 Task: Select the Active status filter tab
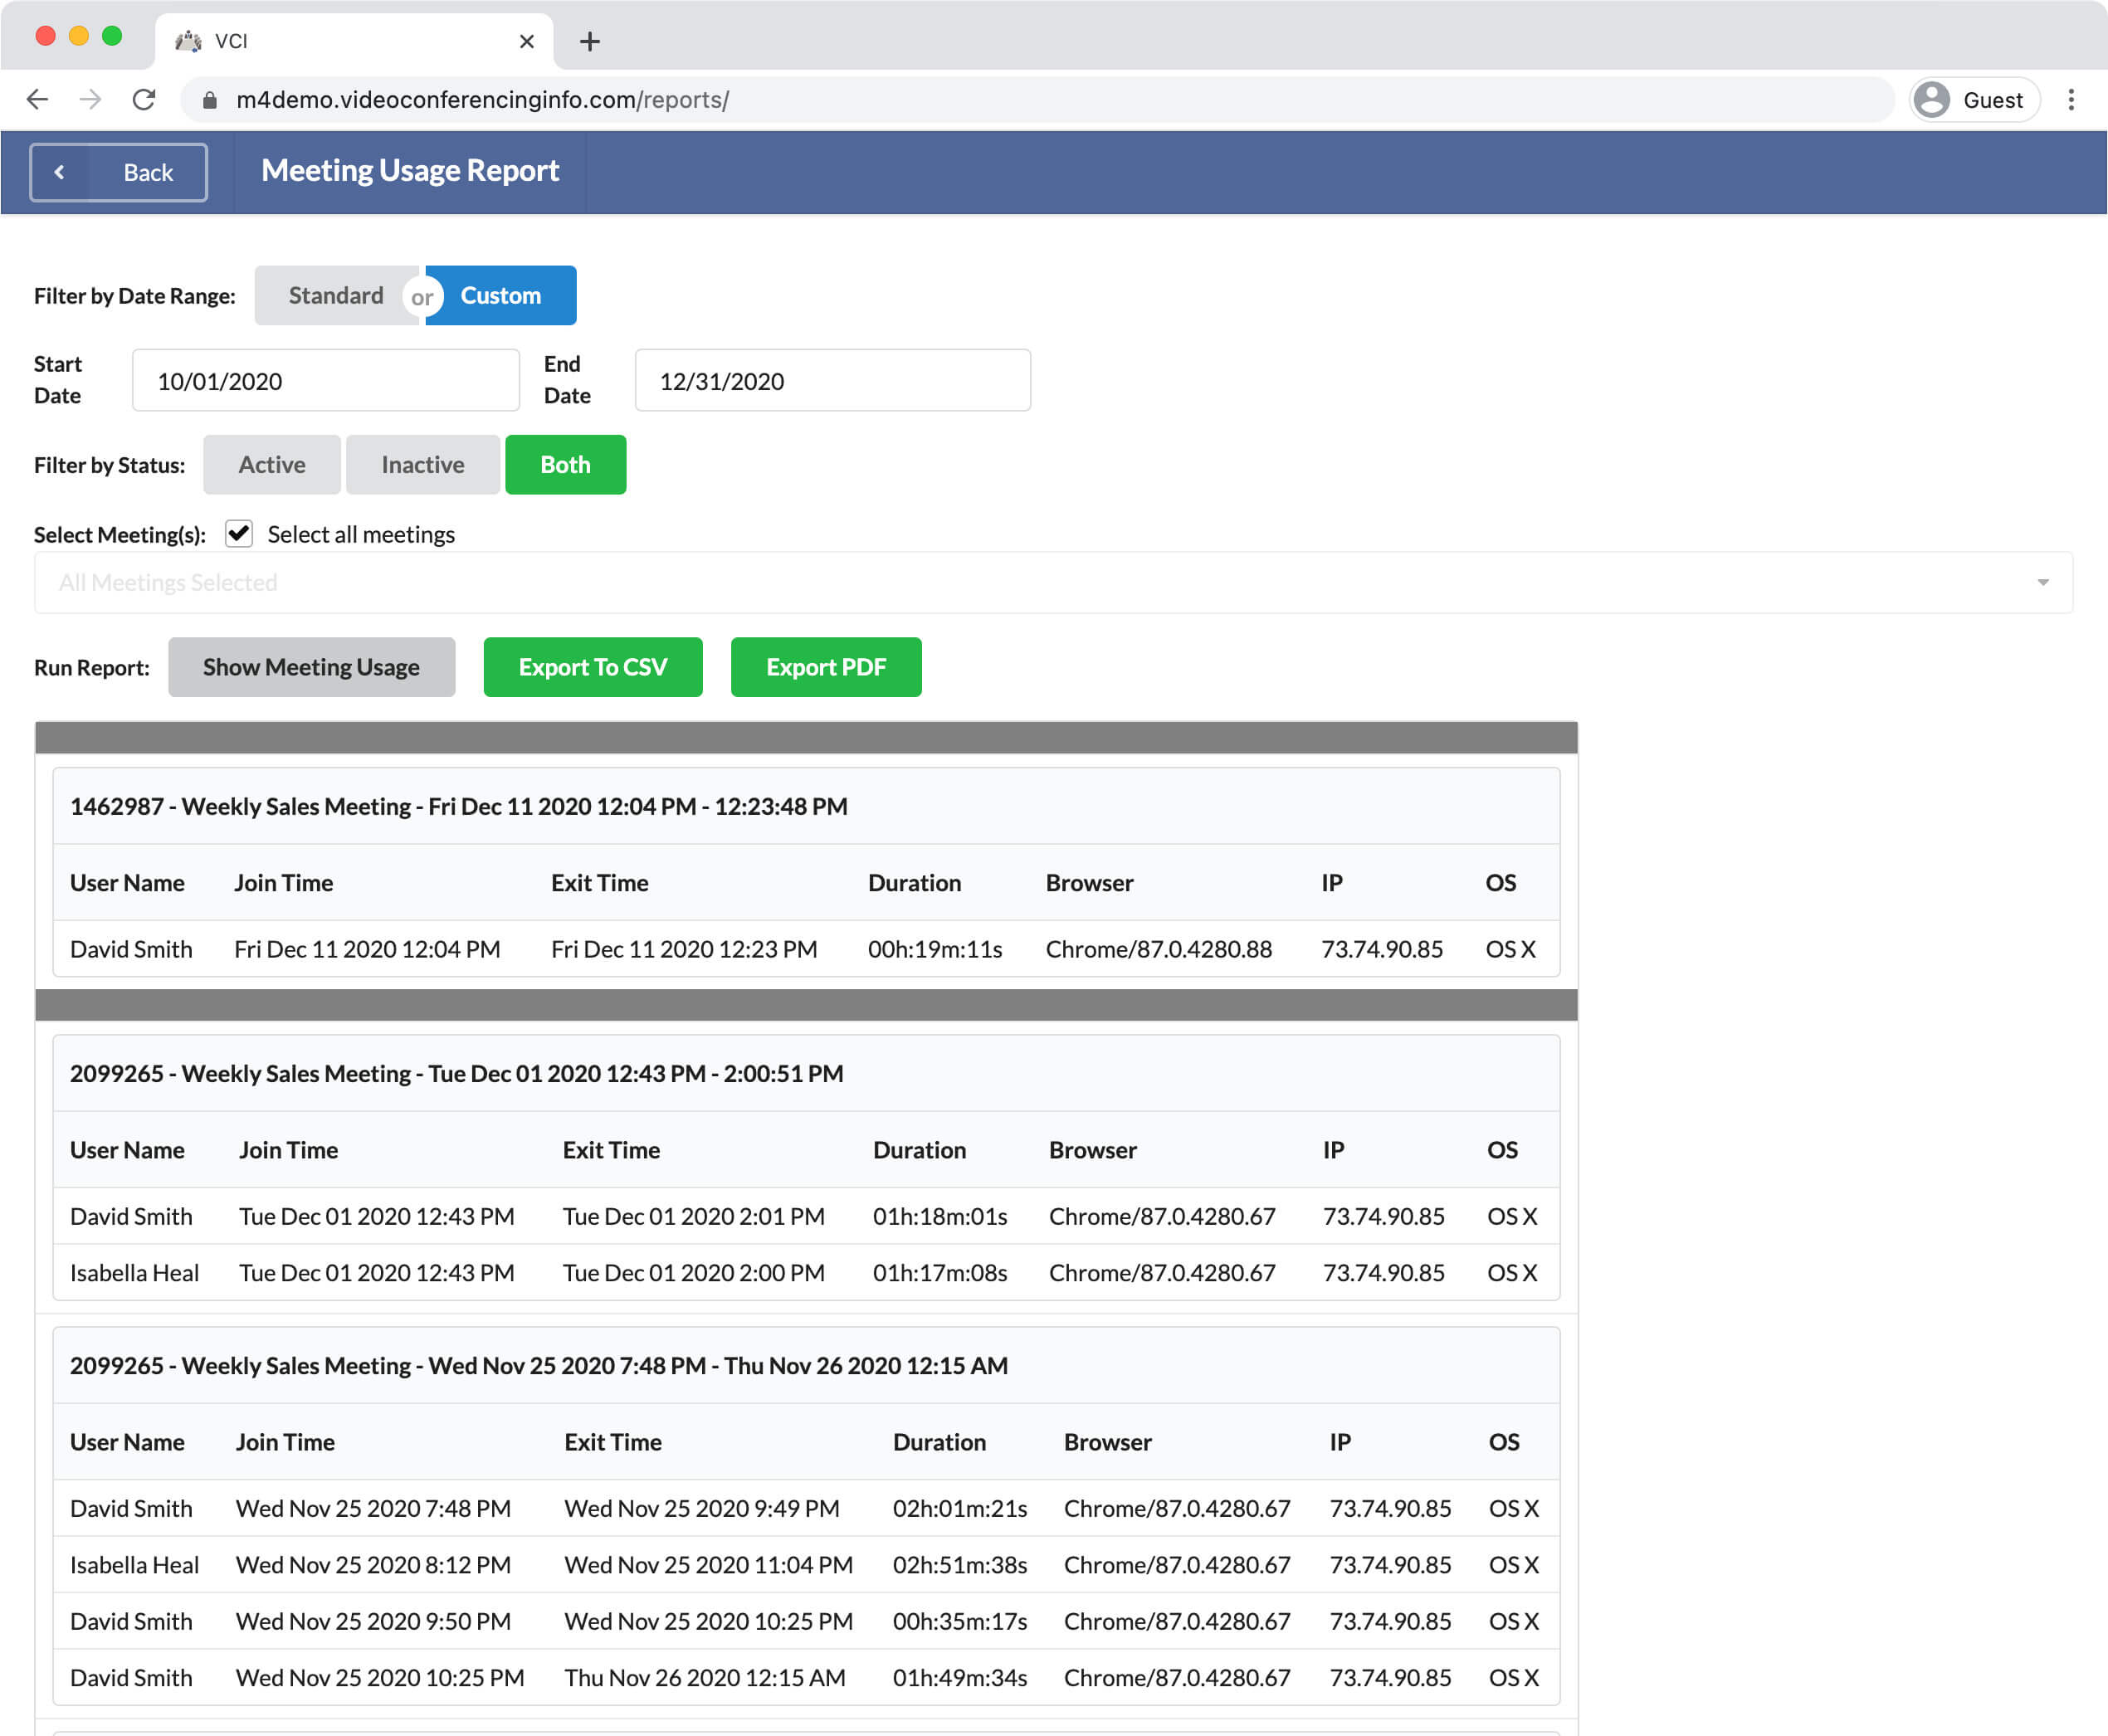pos(271,464)
